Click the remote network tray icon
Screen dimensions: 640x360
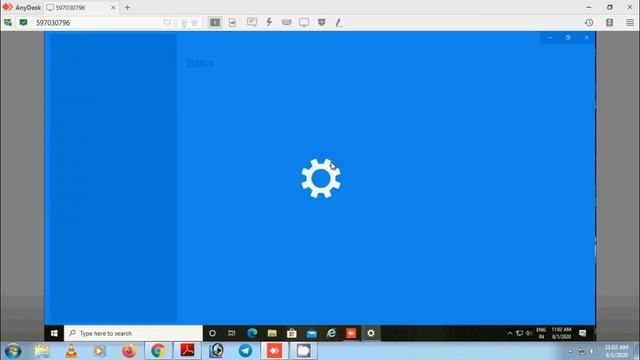pos(520,333)
